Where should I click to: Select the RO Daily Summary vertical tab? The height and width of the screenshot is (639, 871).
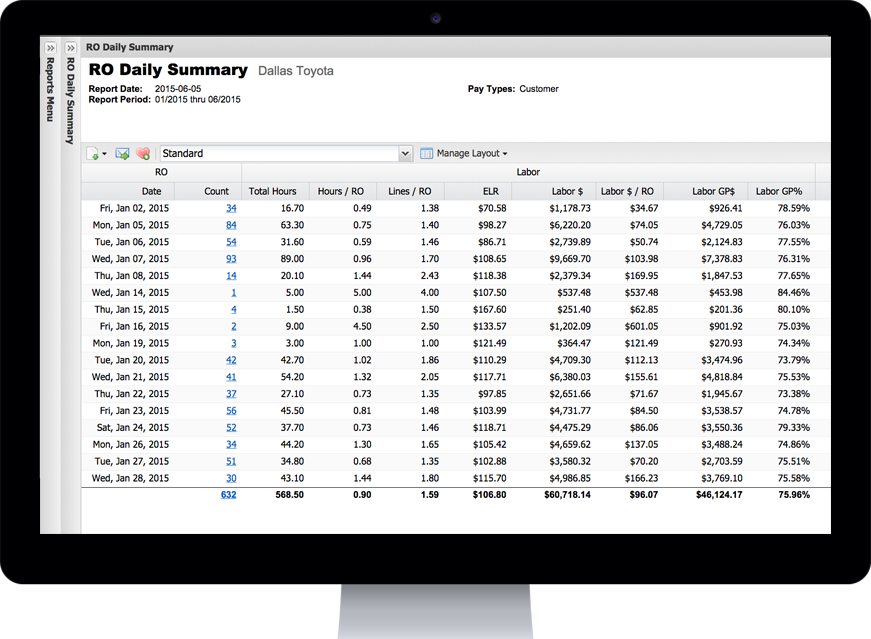tap(69, 95)
